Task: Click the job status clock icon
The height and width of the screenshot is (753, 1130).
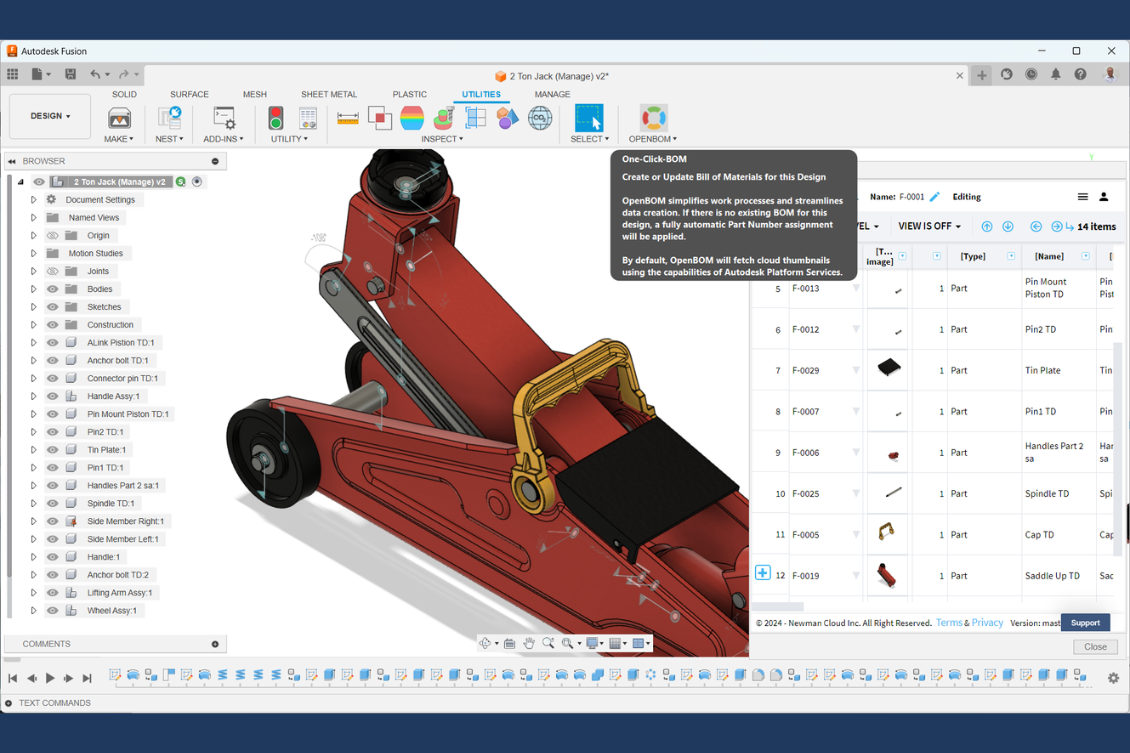Action: click(x=1031, y=74)
